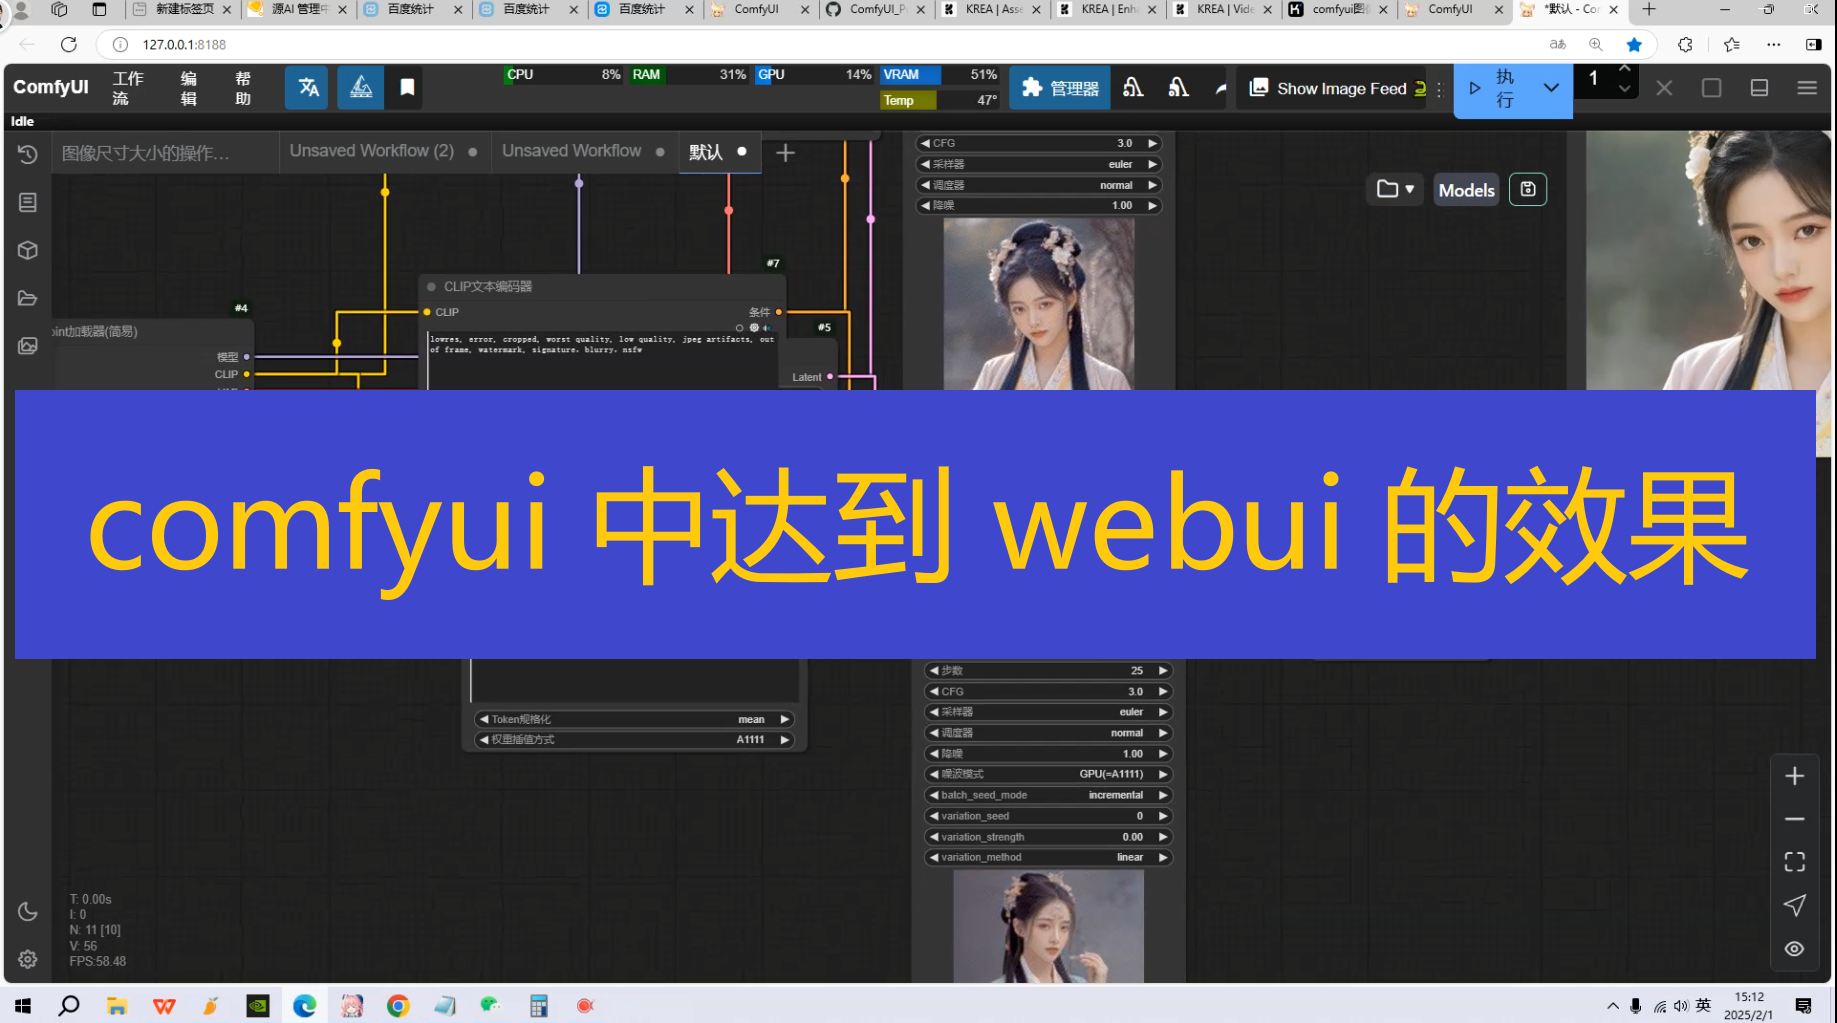Zoom out the canvas with minus button
The height and width of the screenshot is (1023, 1837).
[1794, 819]
